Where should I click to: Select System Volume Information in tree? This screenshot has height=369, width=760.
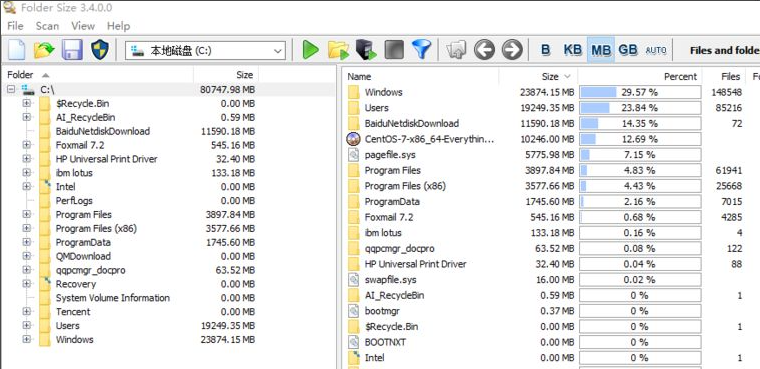pyautogui.click(x=112, y=298)
